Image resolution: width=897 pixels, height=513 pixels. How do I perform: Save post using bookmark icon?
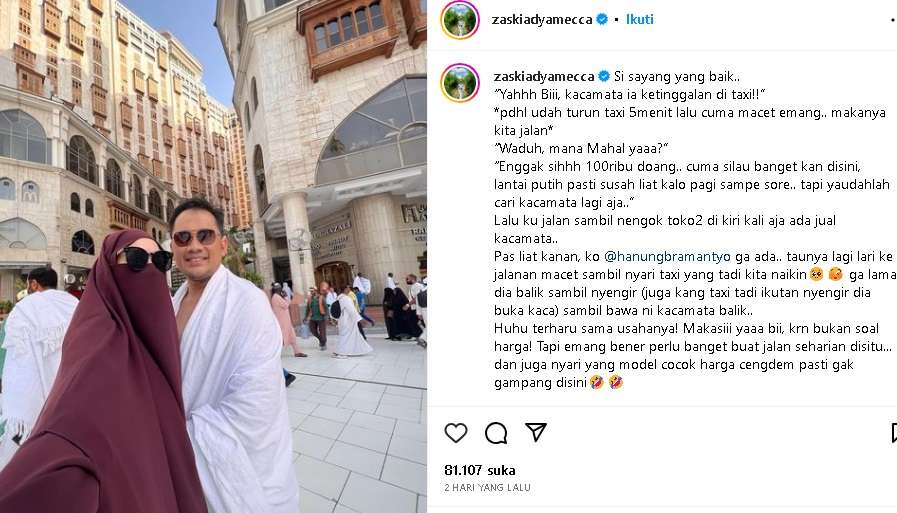894,433
